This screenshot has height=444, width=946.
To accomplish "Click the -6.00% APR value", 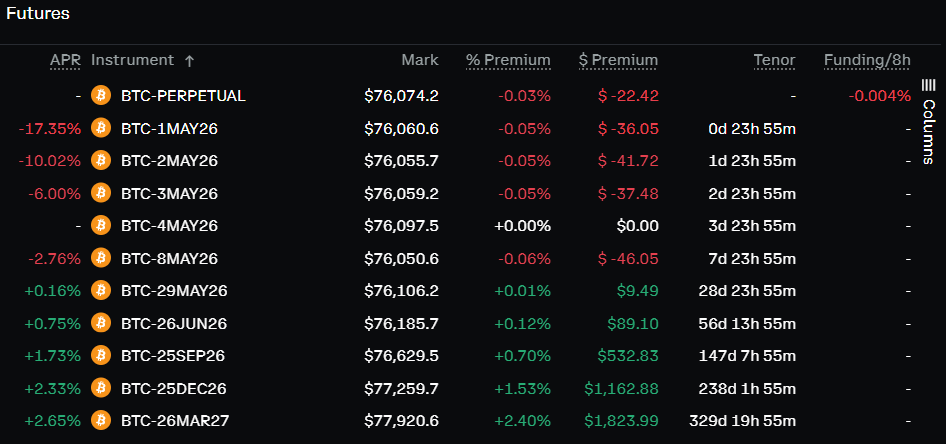I will click(54, 194).
